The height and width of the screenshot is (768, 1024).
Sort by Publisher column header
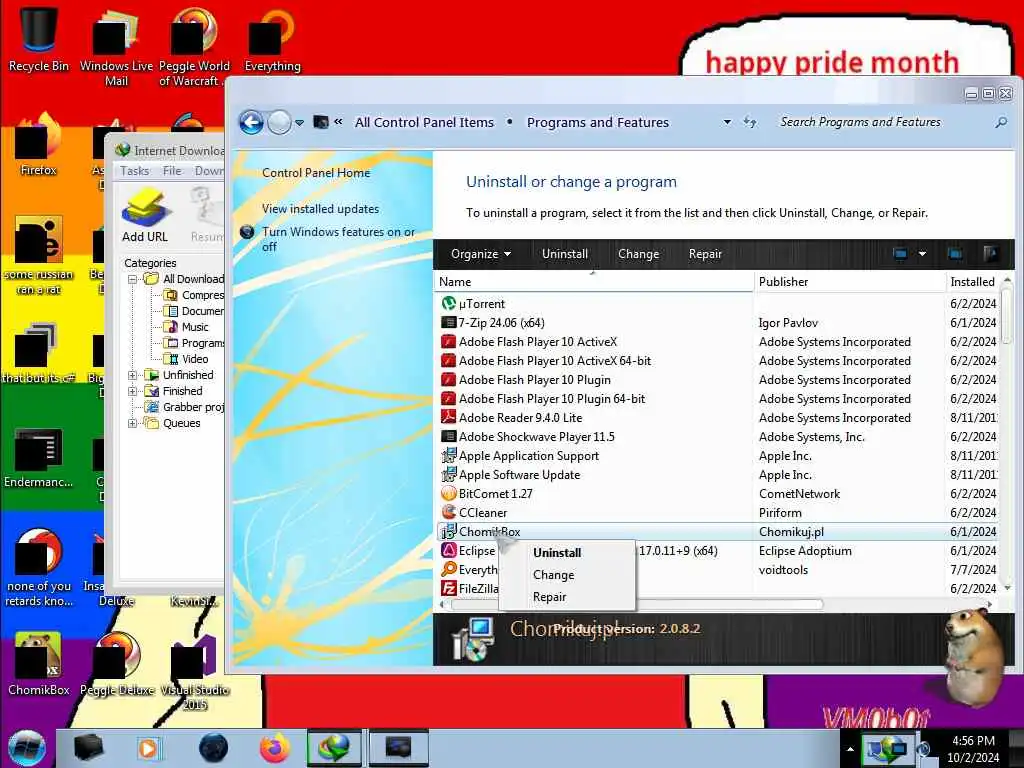pyautogui.click(x=850, y=282)
